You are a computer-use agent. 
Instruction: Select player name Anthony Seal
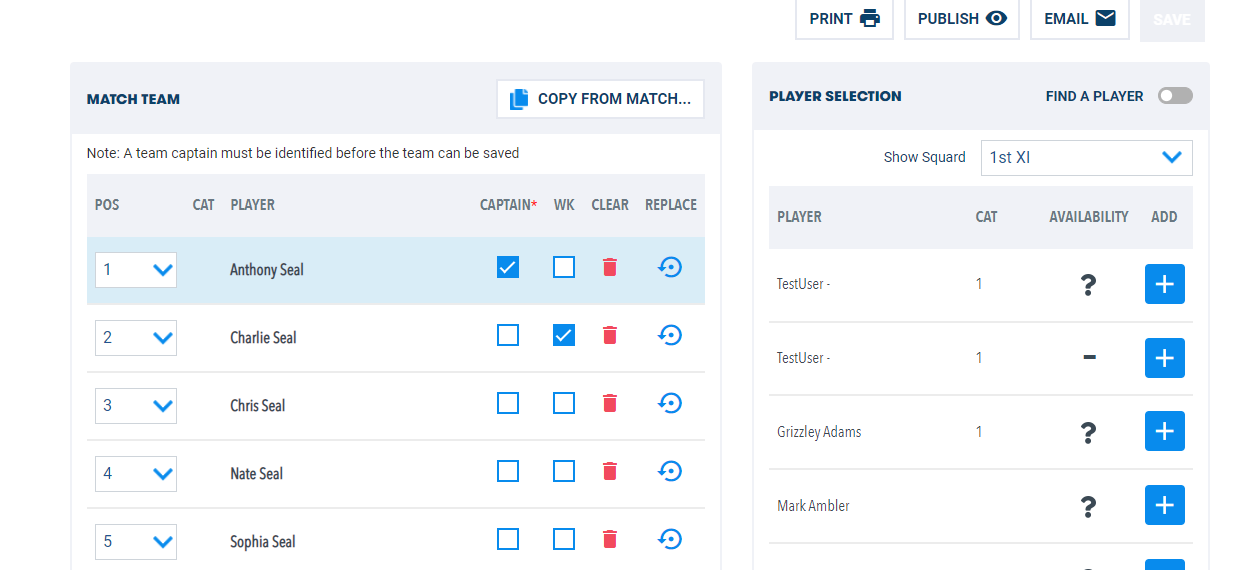(x=267, y=270)
